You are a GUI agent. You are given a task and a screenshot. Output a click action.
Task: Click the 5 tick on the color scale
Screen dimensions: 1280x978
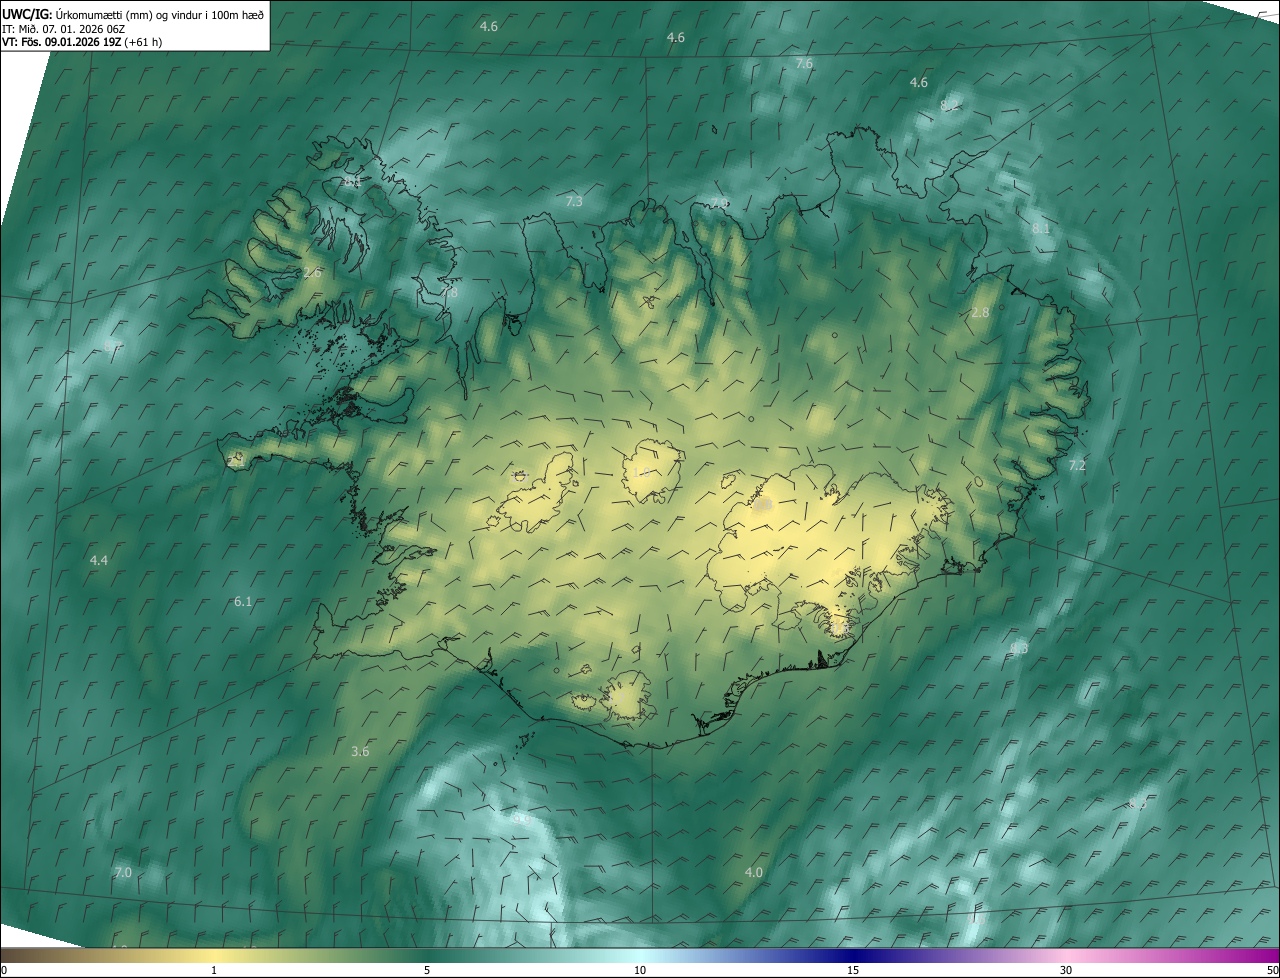coord(427,971)
